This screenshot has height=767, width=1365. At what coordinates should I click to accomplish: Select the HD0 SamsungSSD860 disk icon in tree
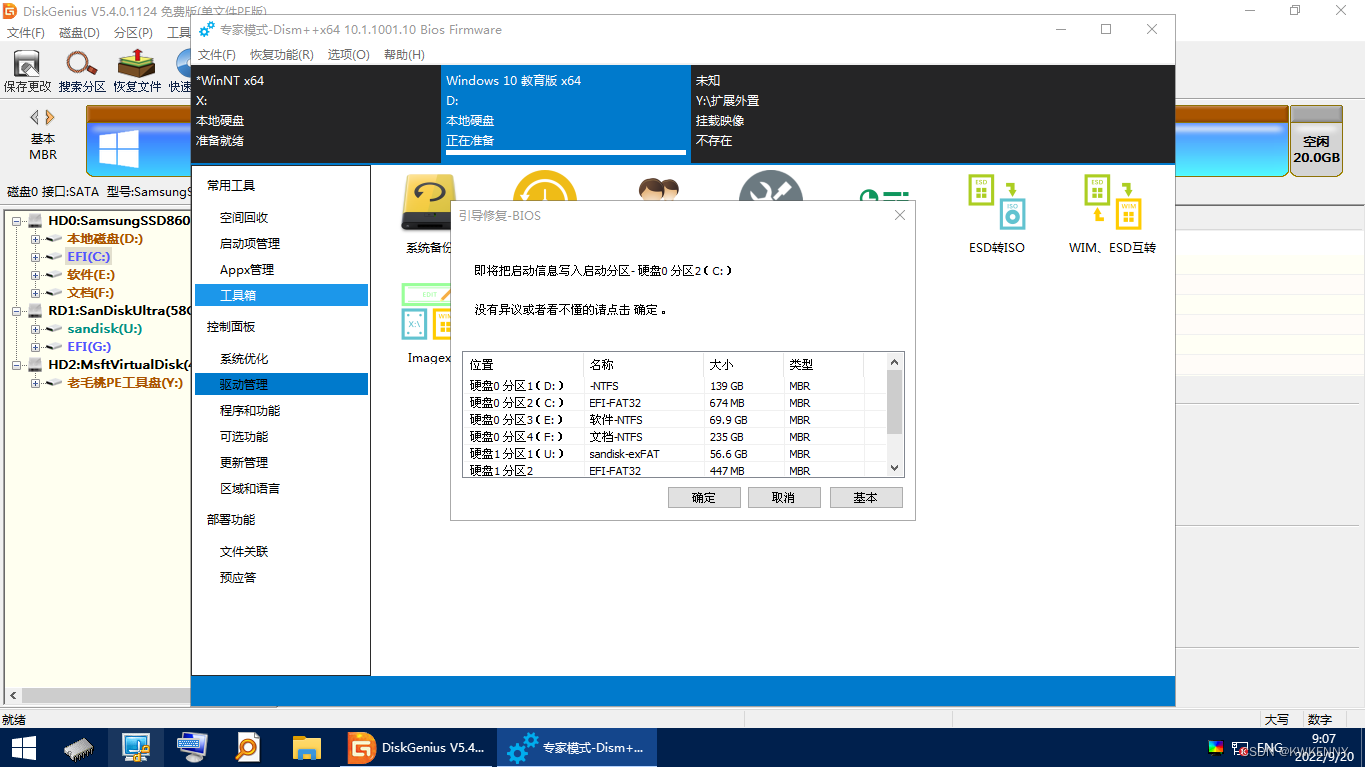tap(35, 220)
